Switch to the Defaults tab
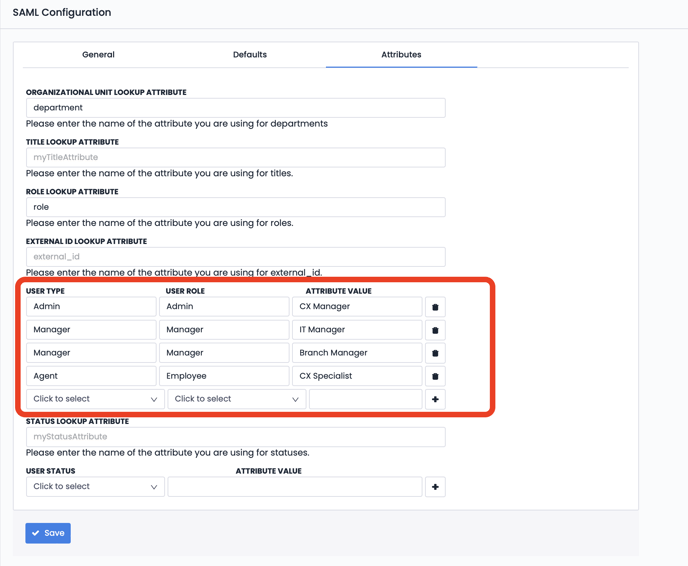Image resolution: width=688 pixels, height=566 pixels. pos(250,55)
